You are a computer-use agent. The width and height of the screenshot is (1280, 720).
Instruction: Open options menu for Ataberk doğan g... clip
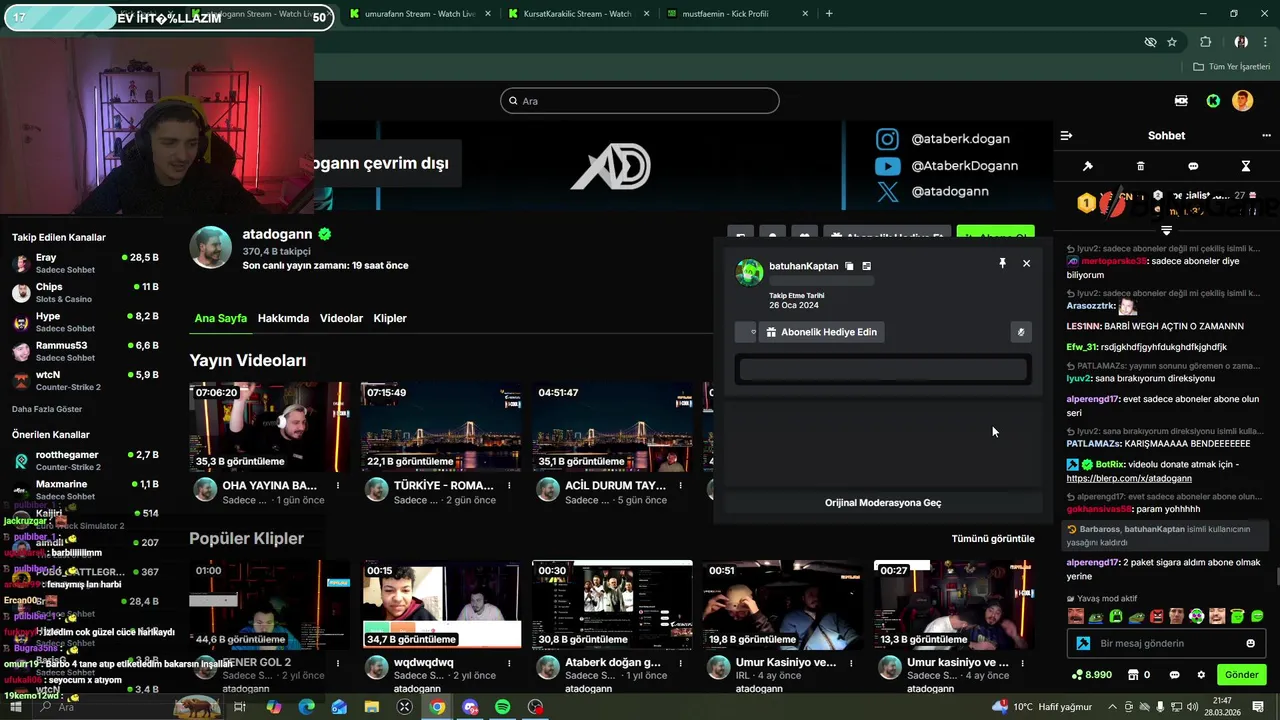(x=681, y=663)
